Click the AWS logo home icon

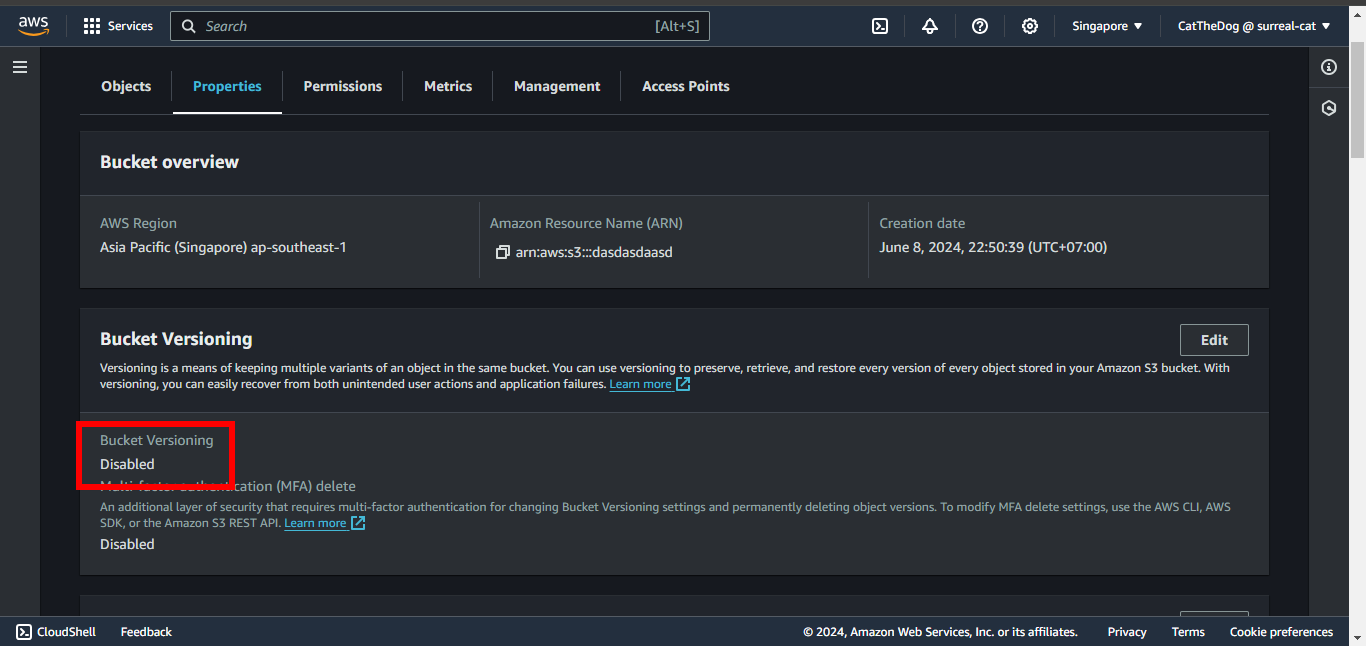pyautogui.click(x=33, y=26)
